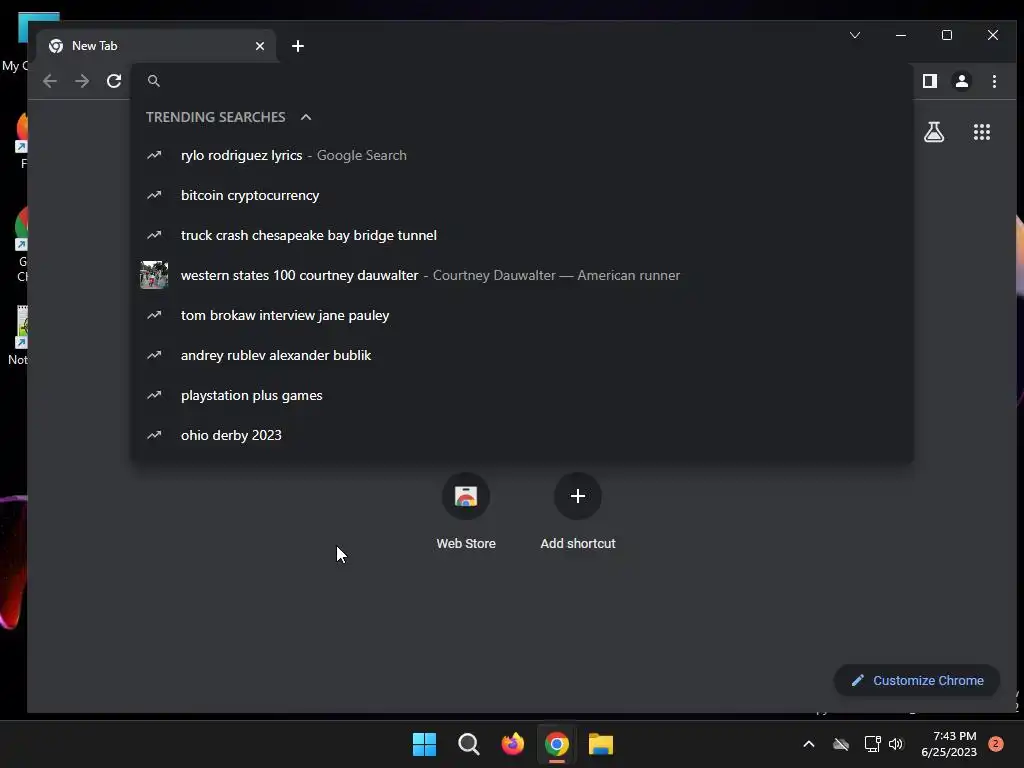The image size is (1024, 768).
Task: Click trending arrow icon beside bitcoin cryptocurrency
Action: [x=154, y=195]
